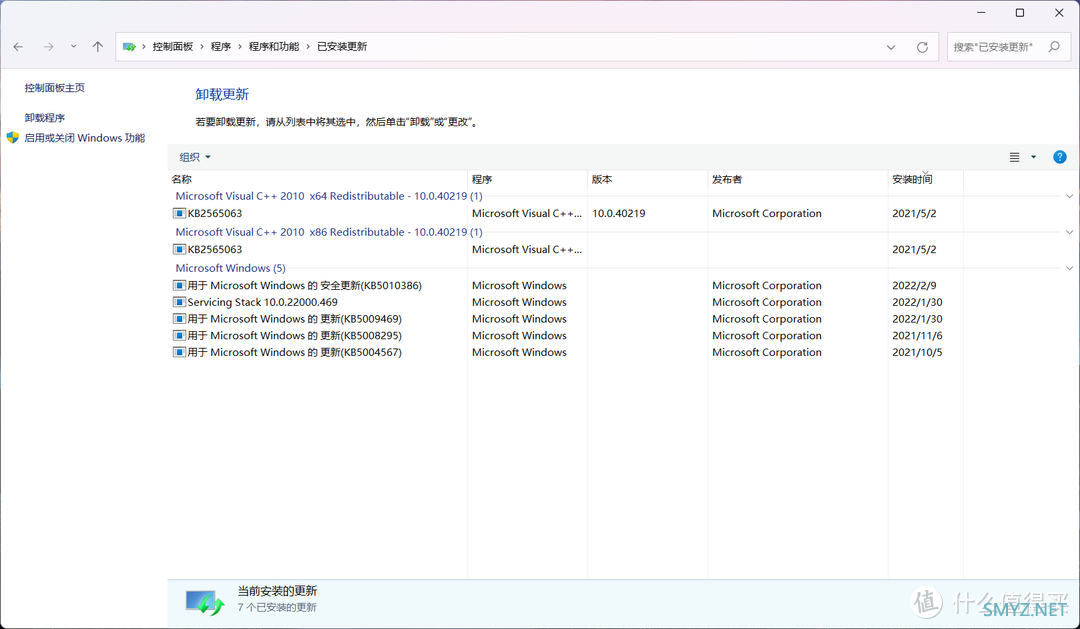Open 启用或关闭 Windows 功能 link
Viewport: 1080px width, 629px height.
[85, 138]
